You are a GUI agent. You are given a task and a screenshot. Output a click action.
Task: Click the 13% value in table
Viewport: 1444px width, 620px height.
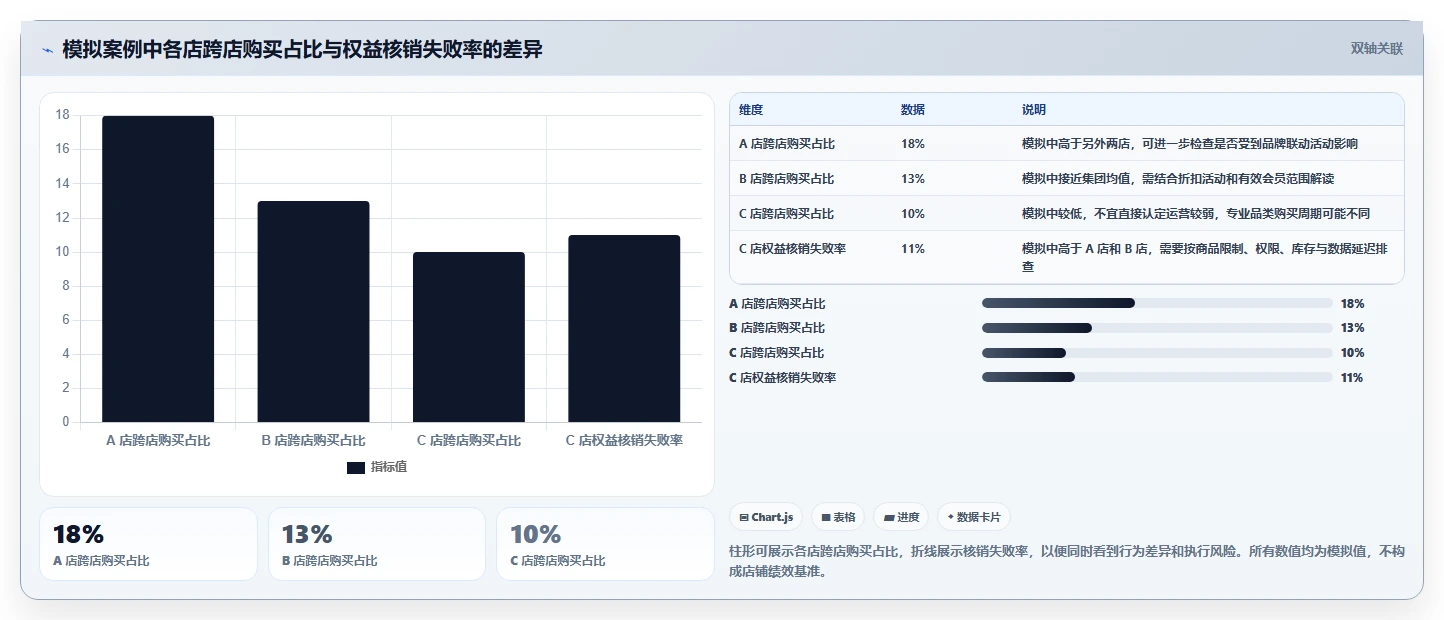tap(913, 179)
